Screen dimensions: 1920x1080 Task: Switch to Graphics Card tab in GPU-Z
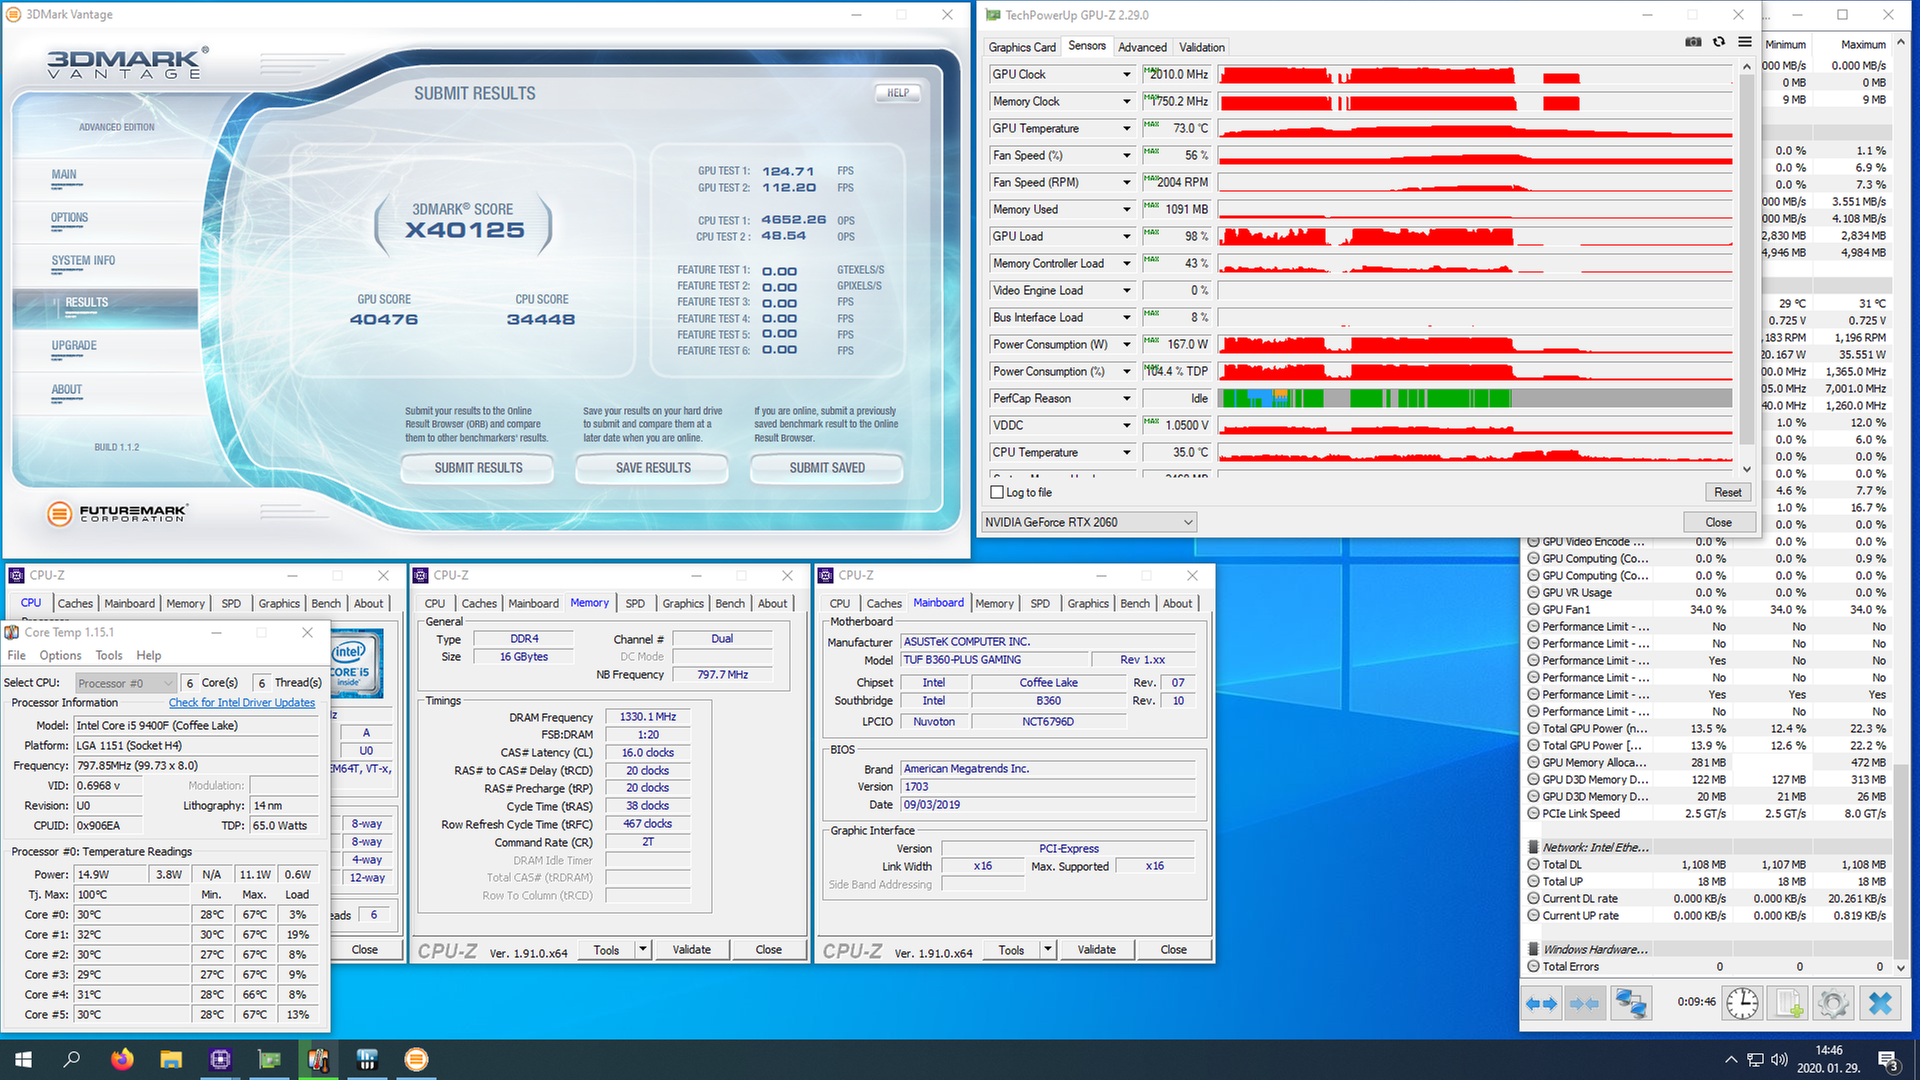pos(1021,47)
